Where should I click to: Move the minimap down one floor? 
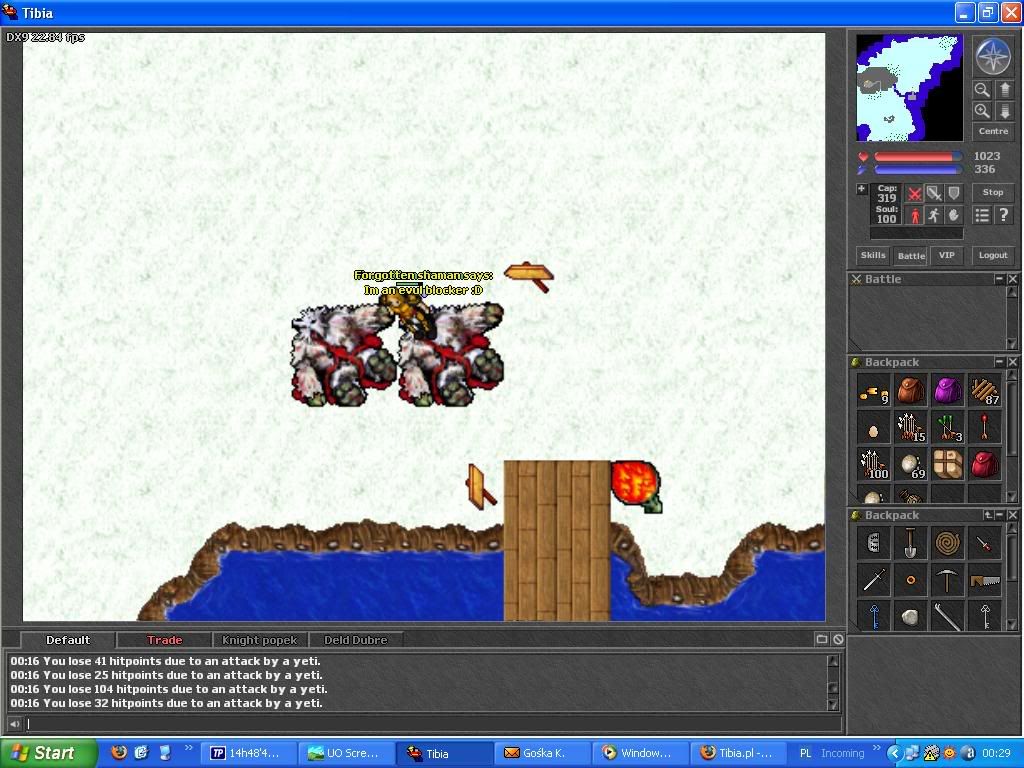coord(1005,111)
